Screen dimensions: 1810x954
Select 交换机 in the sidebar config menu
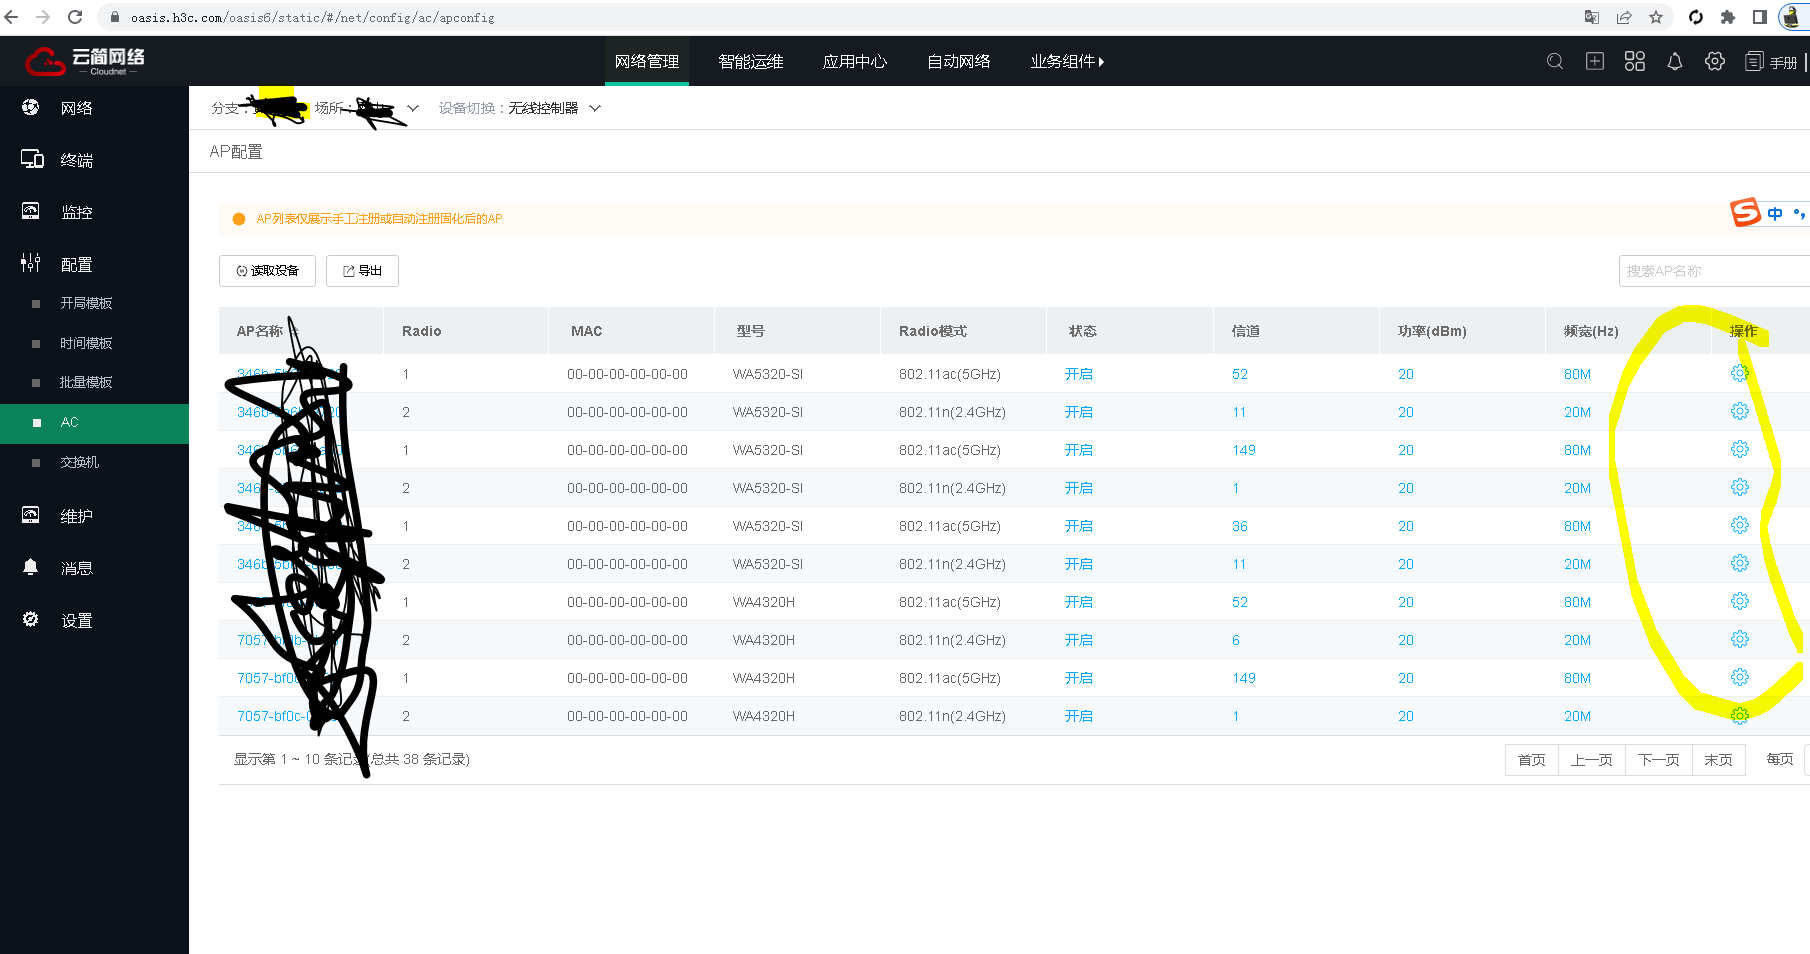tap(80, 462)
